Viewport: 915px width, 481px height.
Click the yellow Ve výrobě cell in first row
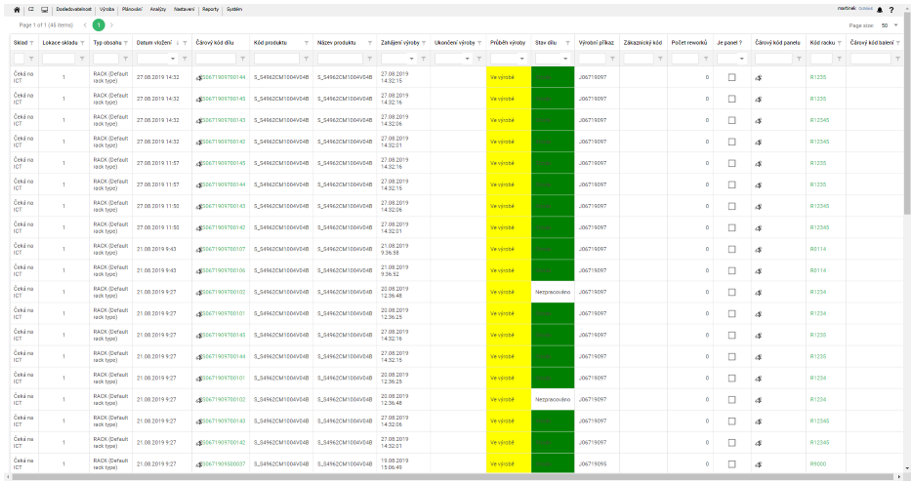pyautogui.click(x=508, y=77)
